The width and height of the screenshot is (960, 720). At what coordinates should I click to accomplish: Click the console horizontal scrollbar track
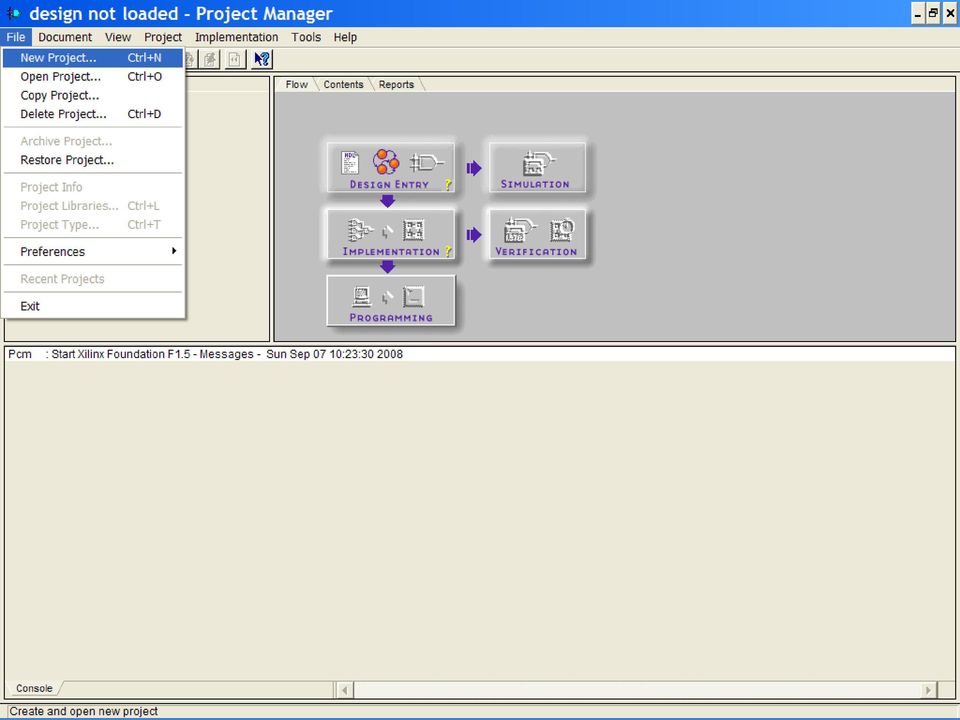(x=637, y=690)
